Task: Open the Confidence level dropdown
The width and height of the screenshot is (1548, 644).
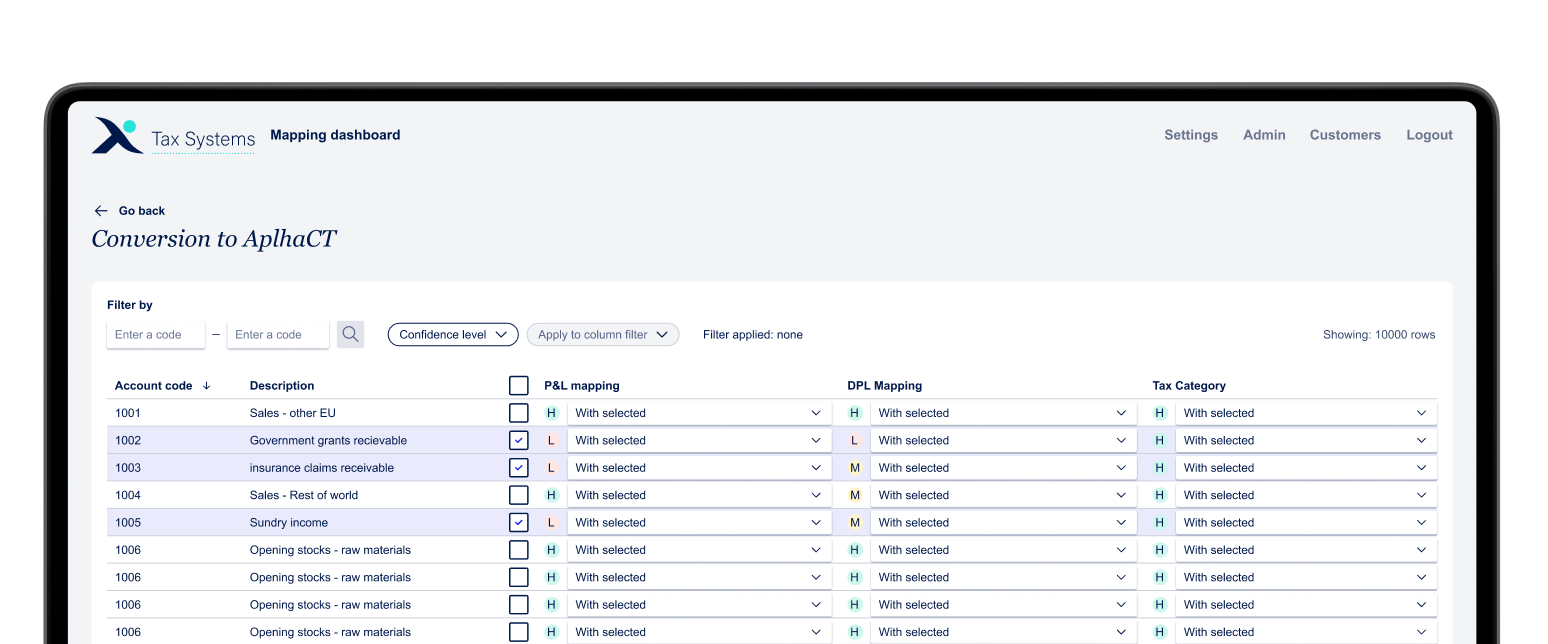Action: (453, 335)
